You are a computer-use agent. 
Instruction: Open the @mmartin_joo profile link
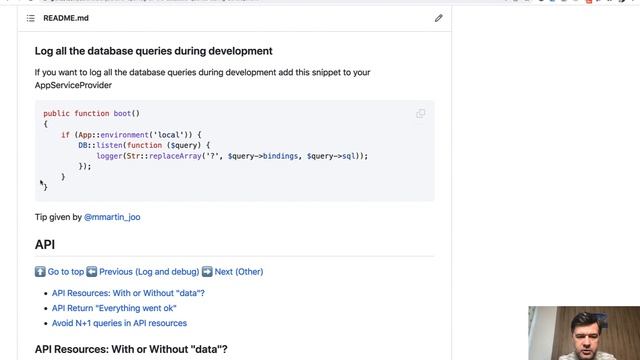click(112, 217)
